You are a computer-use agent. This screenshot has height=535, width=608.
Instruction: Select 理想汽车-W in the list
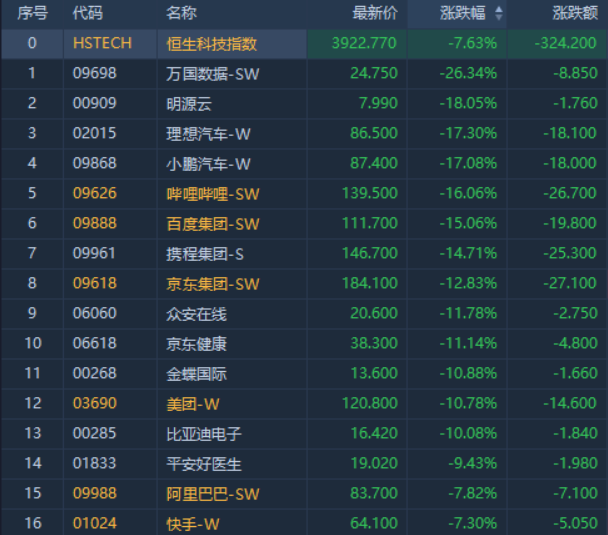pos(208,133)
